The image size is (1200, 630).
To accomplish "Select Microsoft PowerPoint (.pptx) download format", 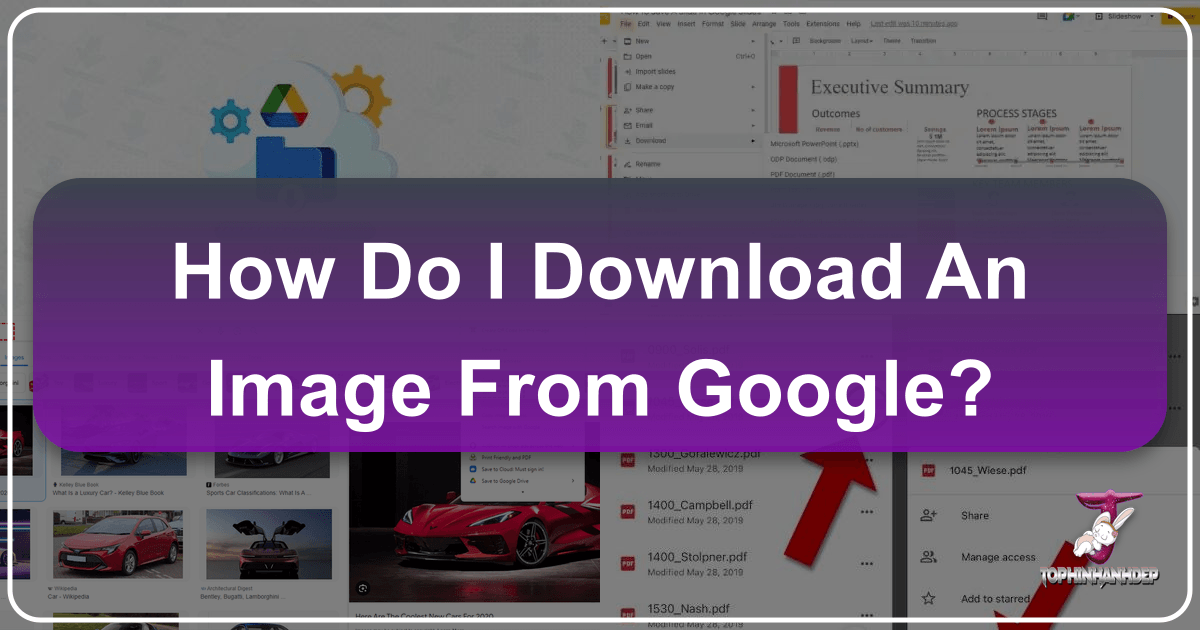I will coord(815,146).
